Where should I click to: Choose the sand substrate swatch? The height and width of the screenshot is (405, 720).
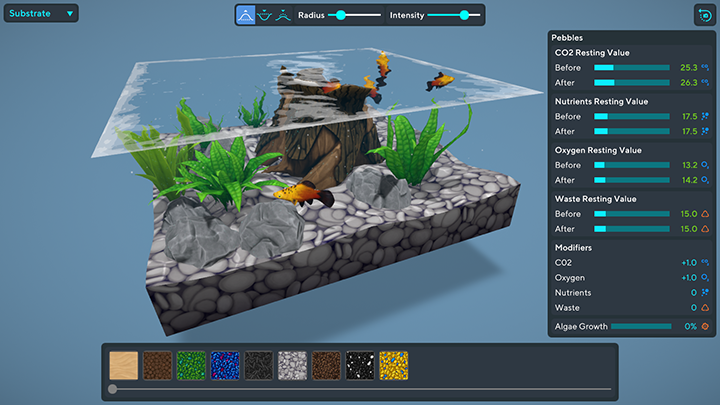click(x=124, y=366)
